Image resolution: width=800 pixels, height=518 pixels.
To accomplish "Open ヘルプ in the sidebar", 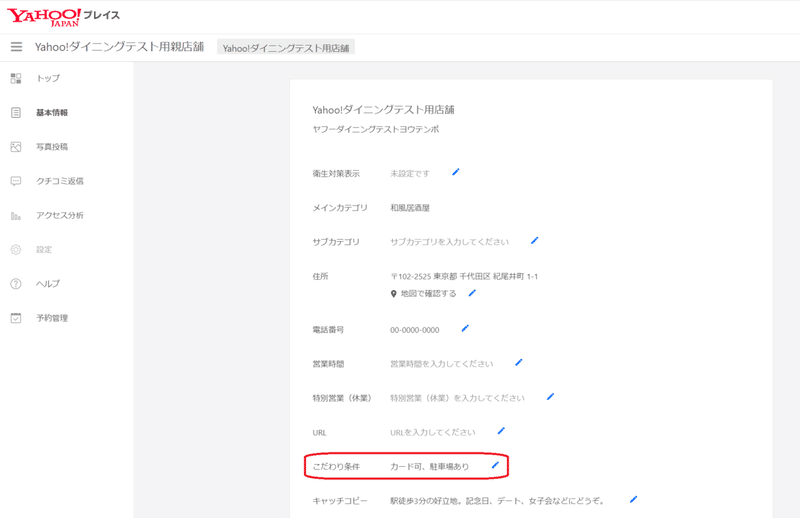I will (x=47, y=284).
